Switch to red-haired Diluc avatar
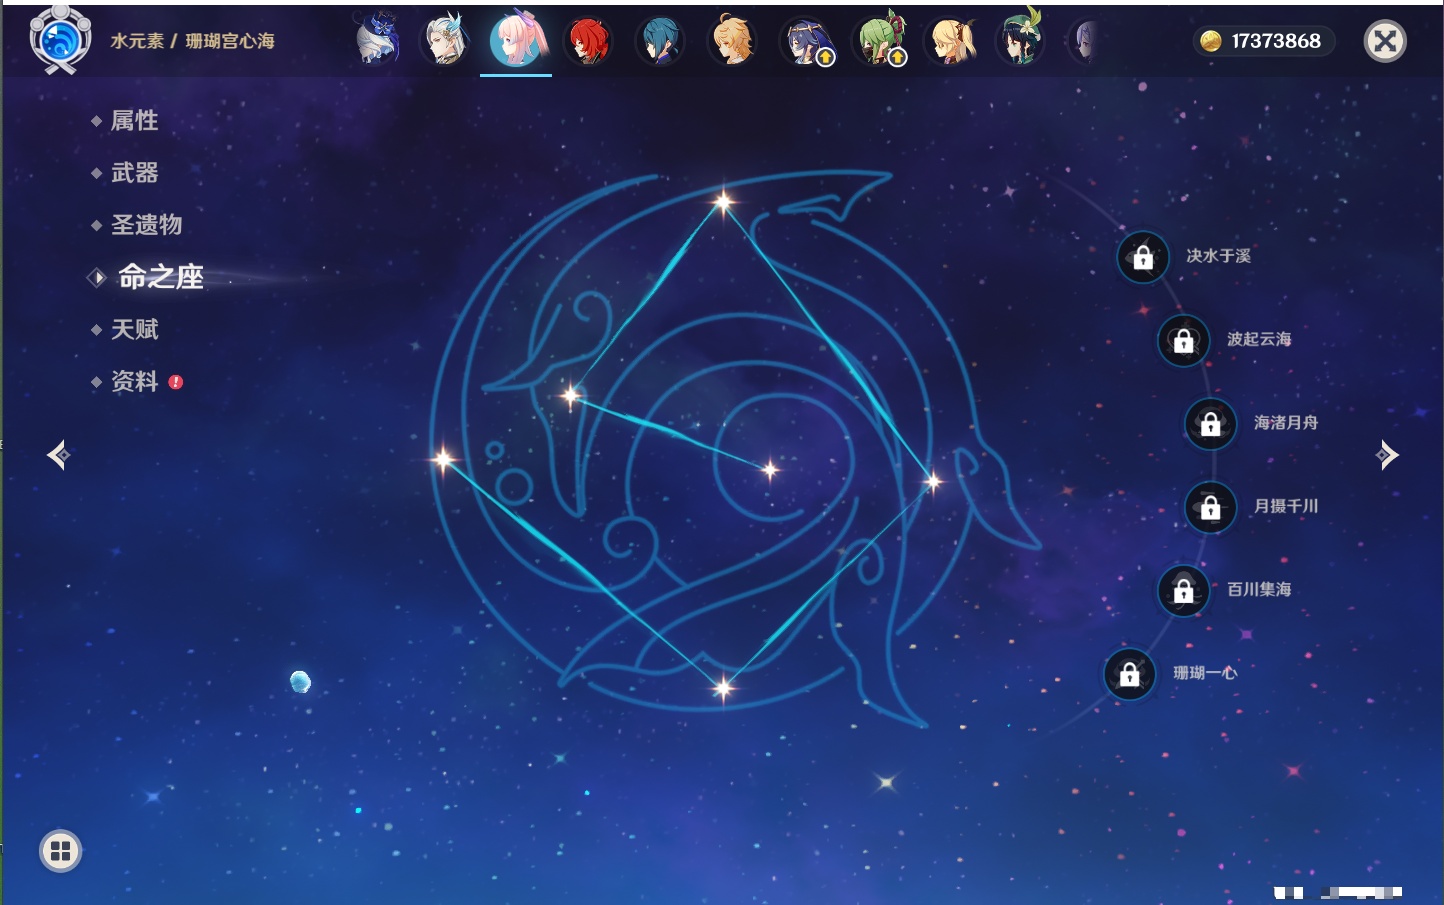The height and width of the screenshot is (905, 1444). pos(588,41)
